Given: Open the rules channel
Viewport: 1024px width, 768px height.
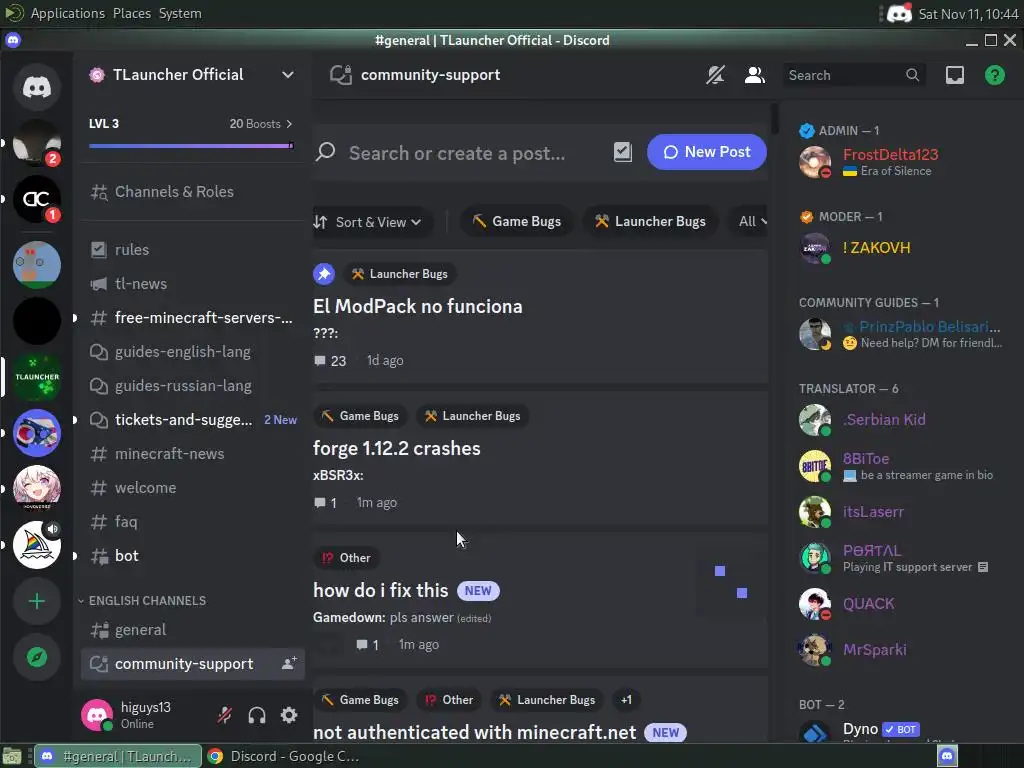Looking at the screenshot, I should pyautogui.click(x=192, y=250).
